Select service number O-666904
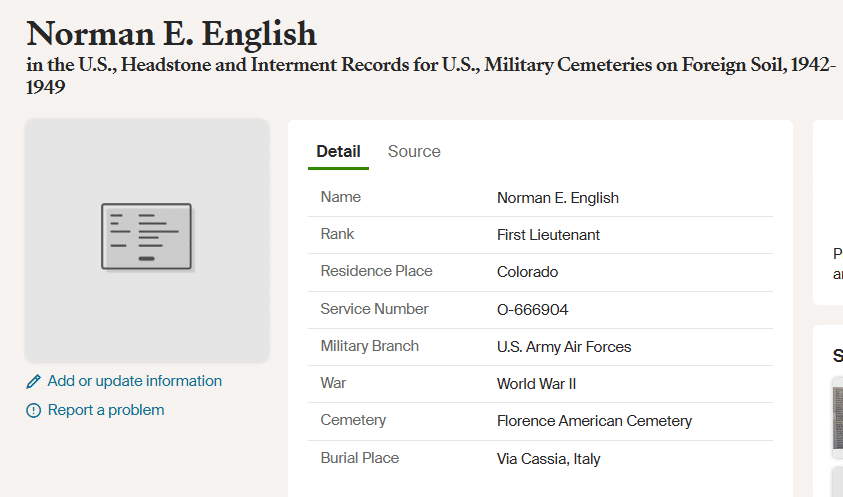Image resolution: width=843 pixels, height=497 pixels. [x=532, y=310]
